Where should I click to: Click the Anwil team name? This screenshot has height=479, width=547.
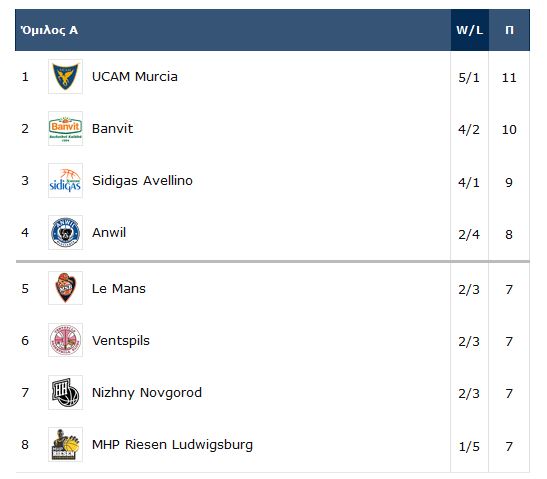click(109, 232)
